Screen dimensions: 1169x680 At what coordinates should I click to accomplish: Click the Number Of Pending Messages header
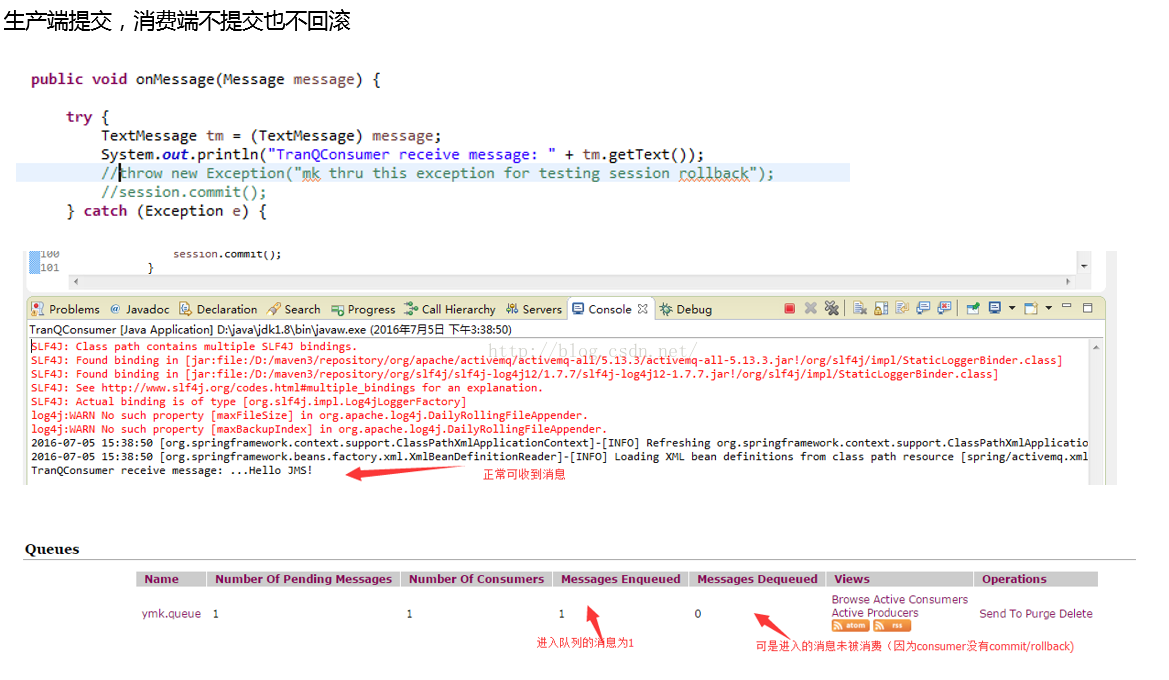click(x=303, y=579)
